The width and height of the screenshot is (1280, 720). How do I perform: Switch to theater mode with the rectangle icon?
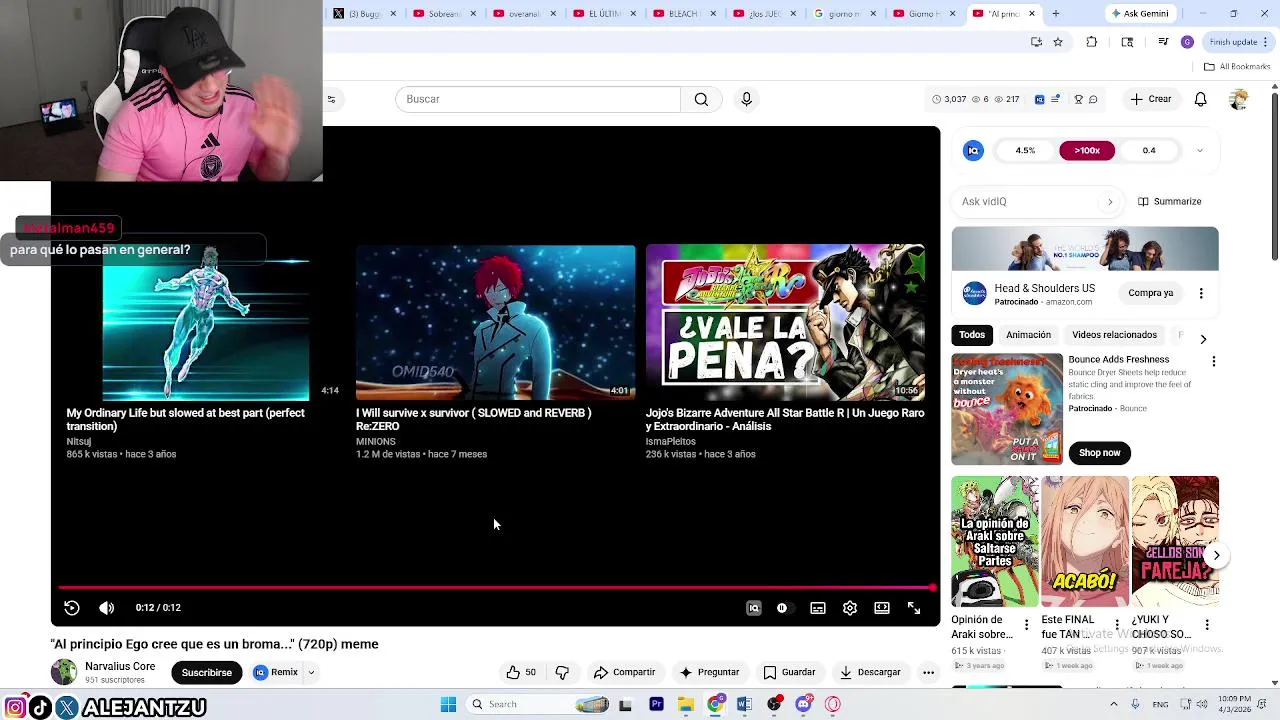click(882, 608)
